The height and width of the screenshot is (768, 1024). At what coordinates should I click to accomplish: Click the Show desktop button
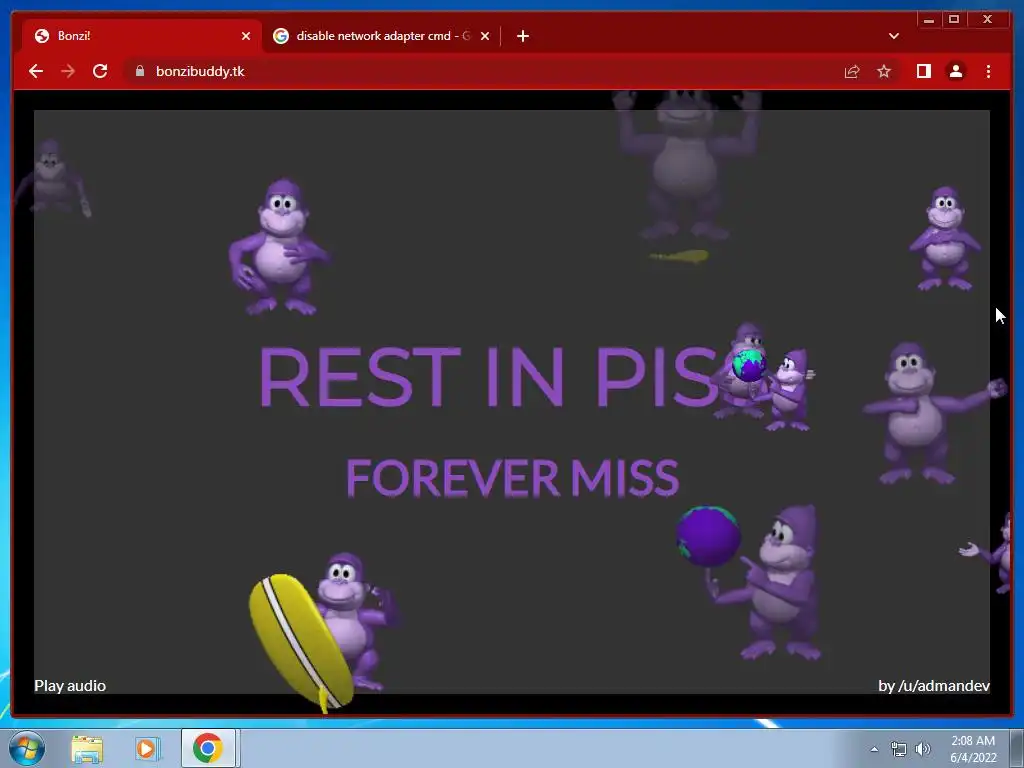(x=1017, y=748)
